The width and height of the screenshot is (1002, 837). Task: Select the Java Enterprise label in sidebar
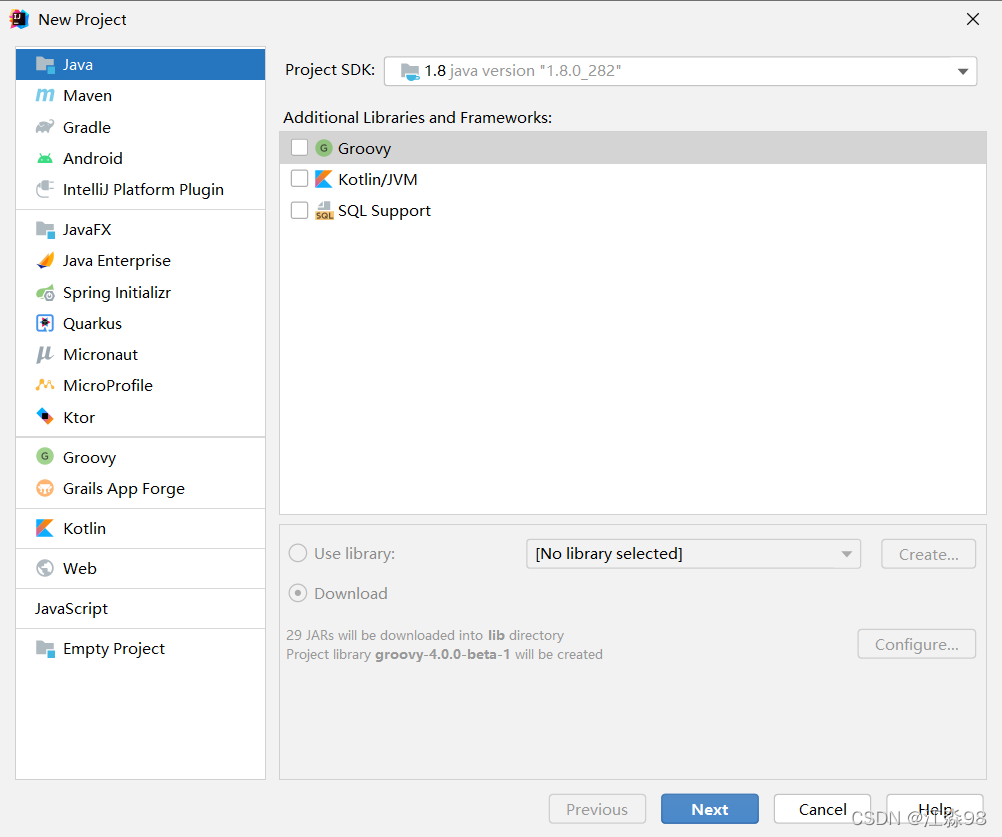117,261
